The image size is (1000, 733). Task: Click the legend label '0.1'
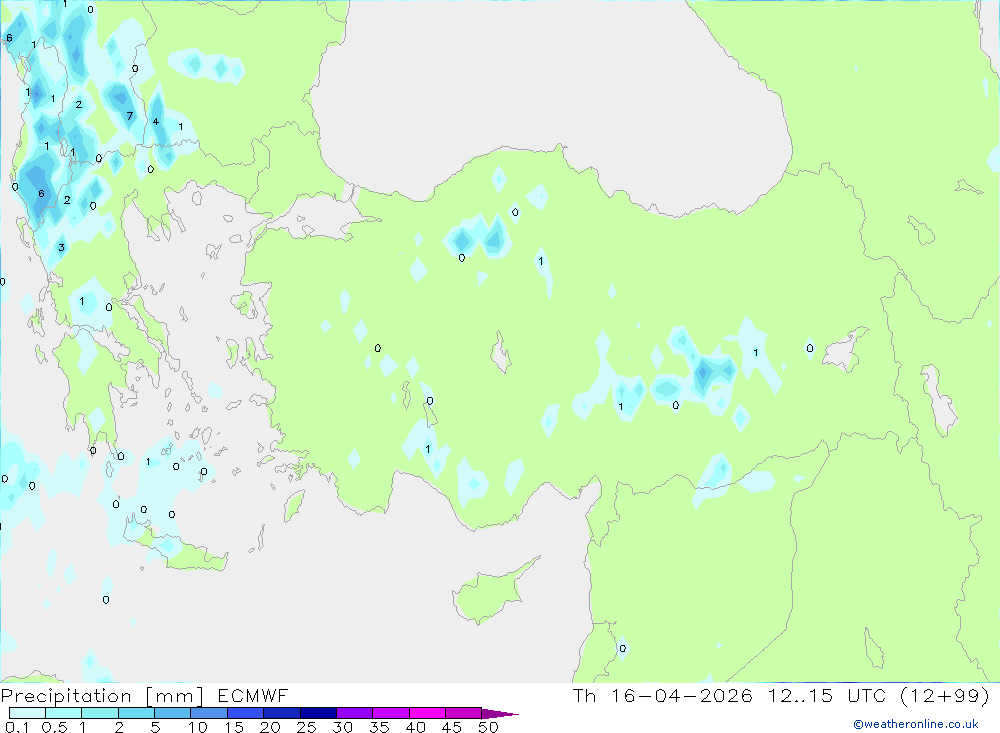tap(17, 727)
